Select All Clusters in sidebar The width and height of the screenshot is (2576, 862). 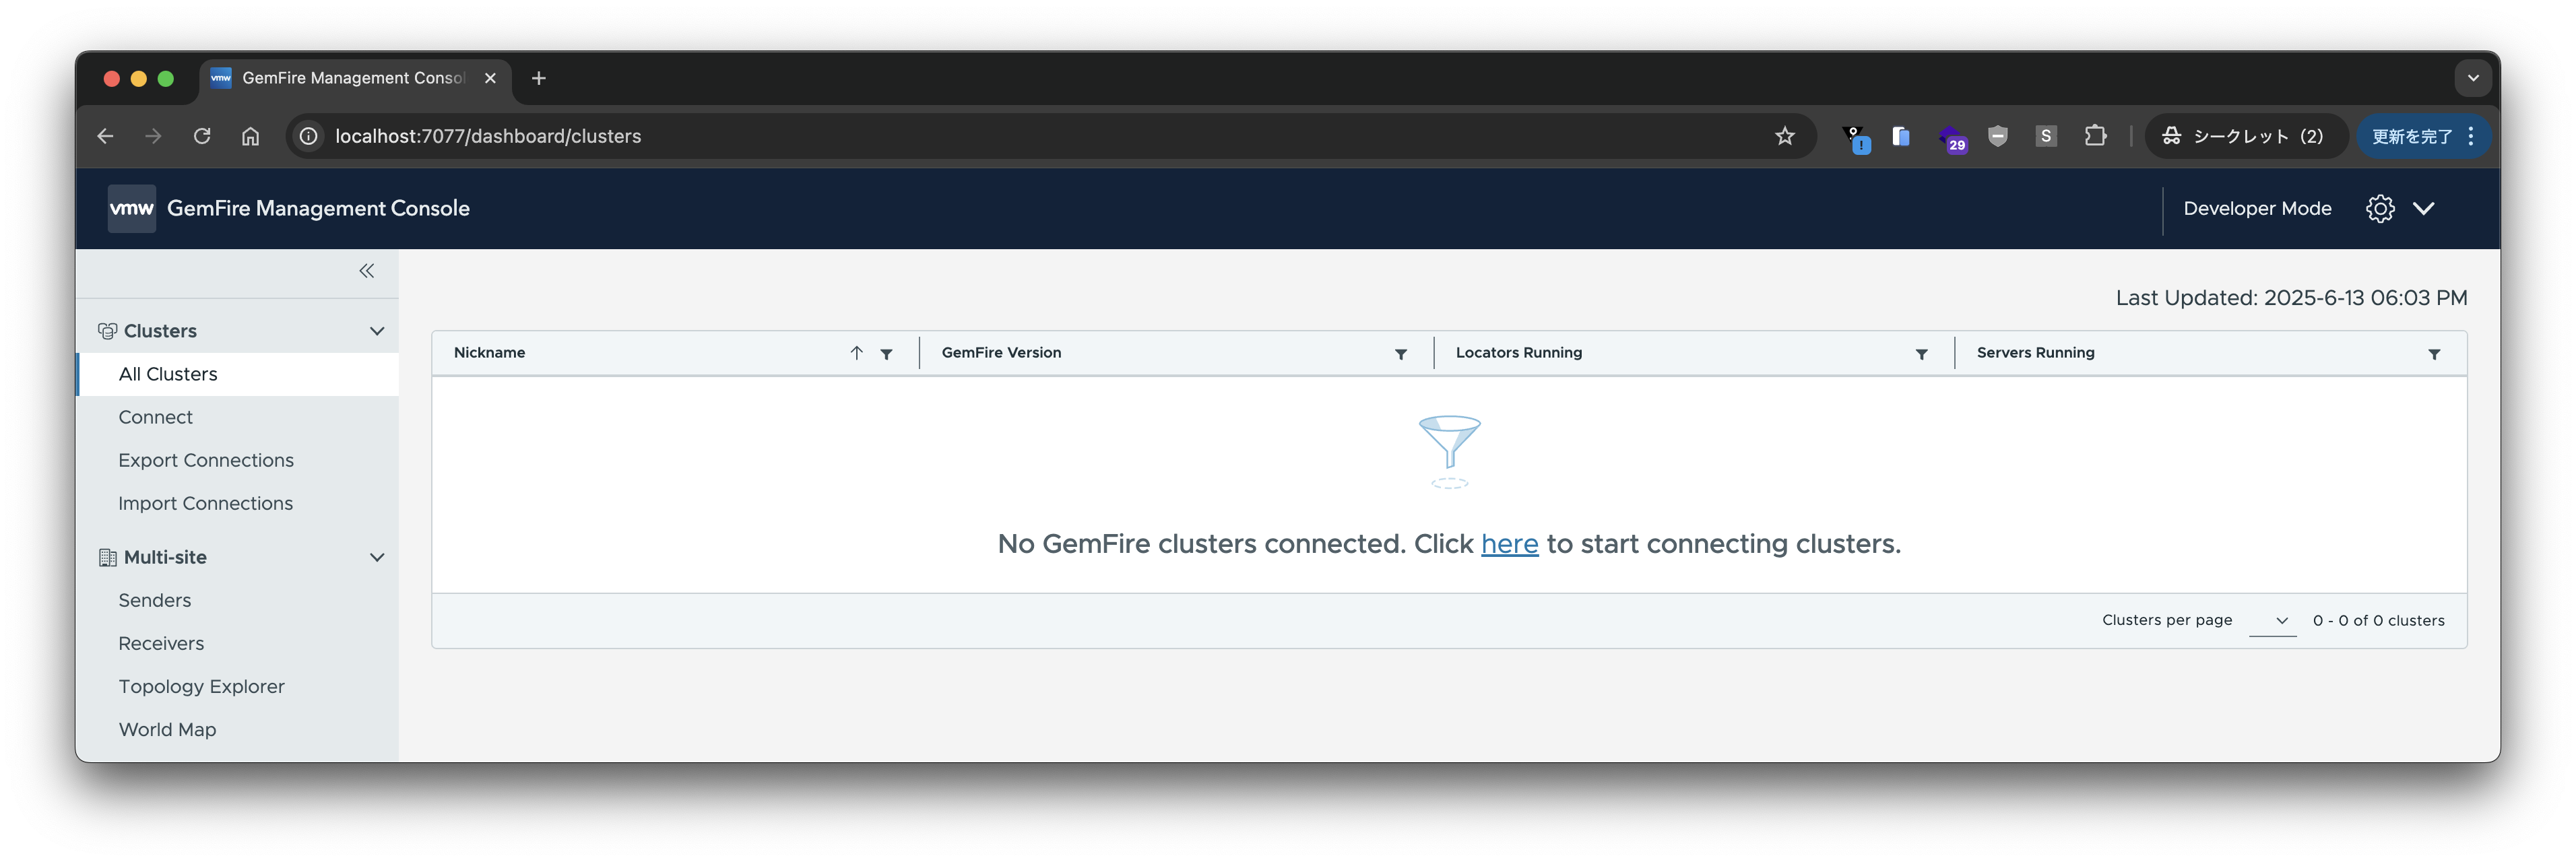pos(168,374)
